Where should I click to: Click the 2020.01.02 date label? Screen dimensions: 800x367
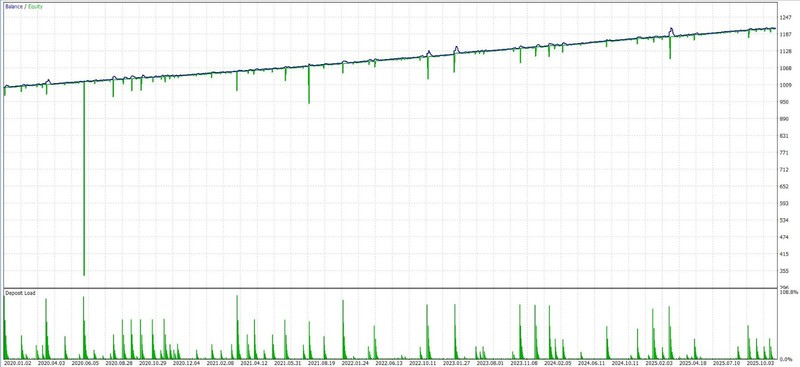point(18,363)
